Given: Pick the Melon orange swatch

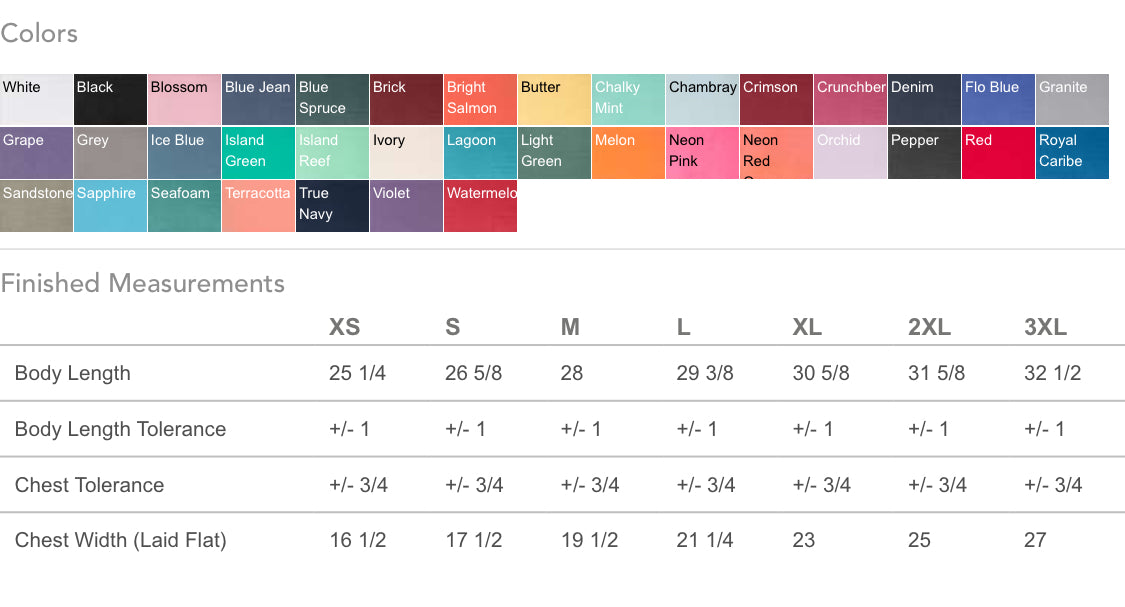Looking at the screenshot, I should click(629, 153).
